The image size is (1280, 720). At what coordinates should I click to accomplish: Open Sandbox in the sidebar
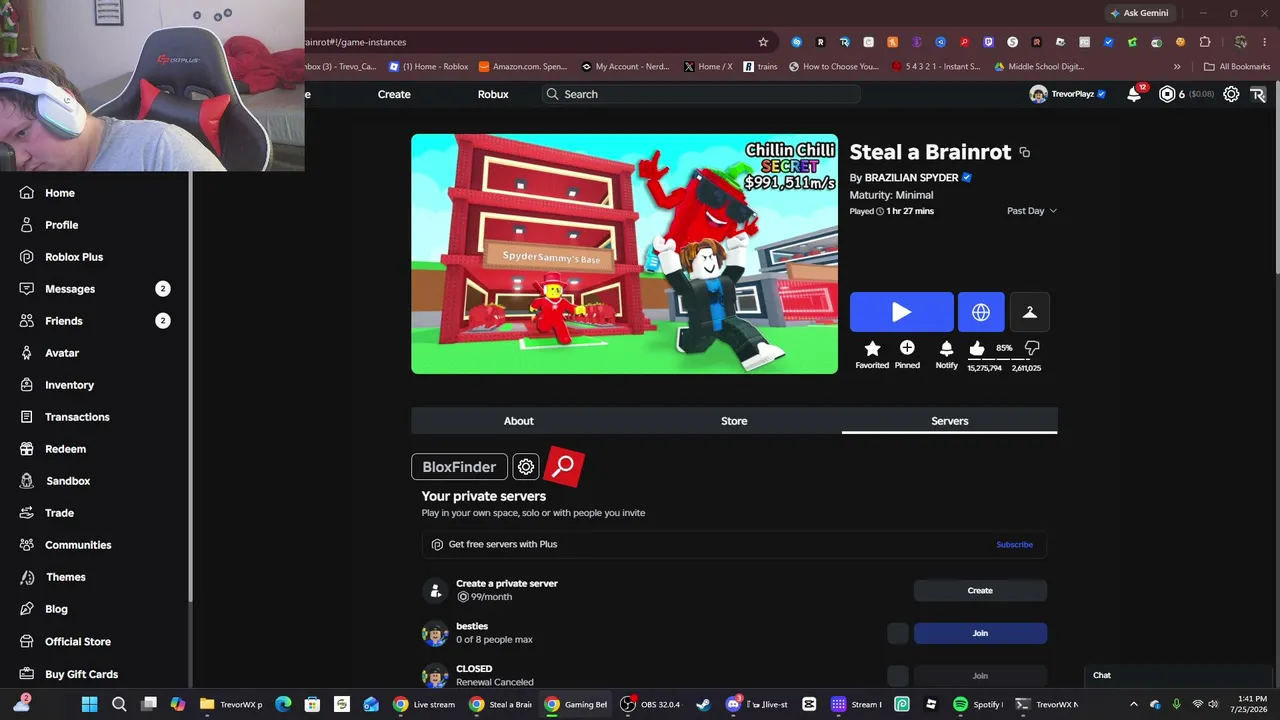coord(67,481)
